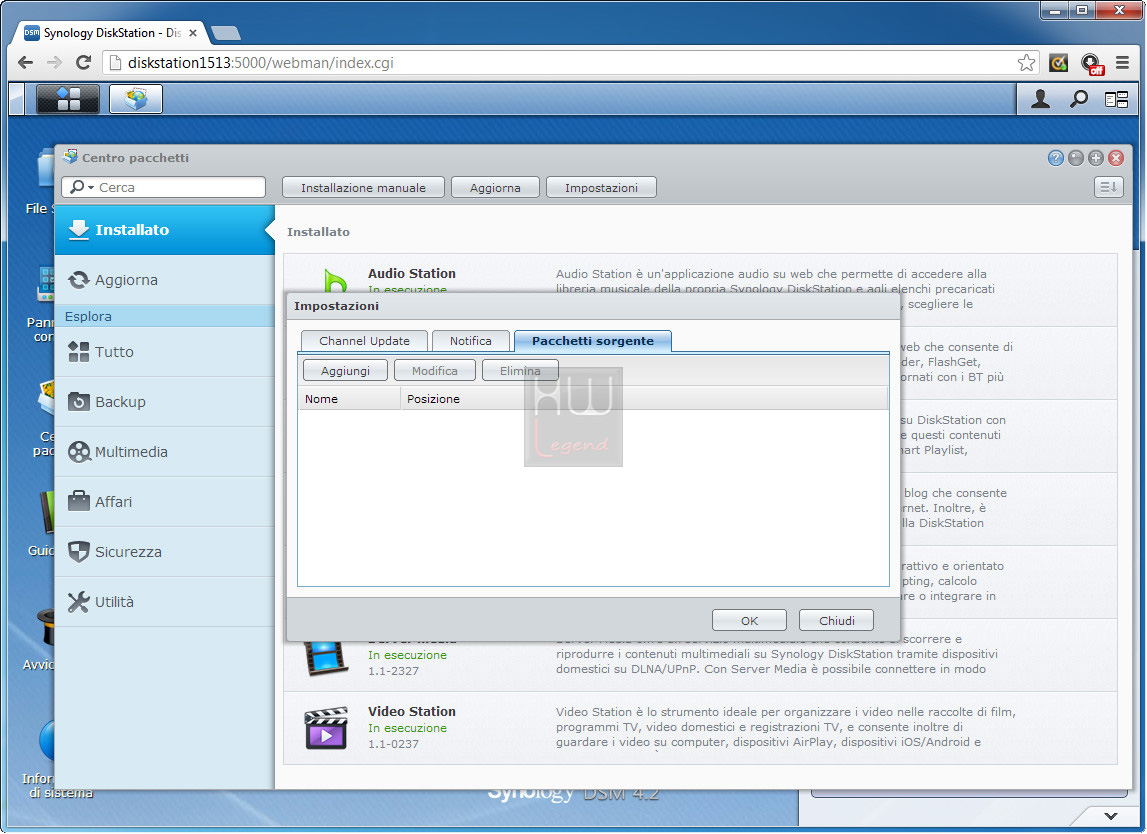Switch to the Channel Update tab
This screenshot has height=834, width=1147.
tap(364, 341)
